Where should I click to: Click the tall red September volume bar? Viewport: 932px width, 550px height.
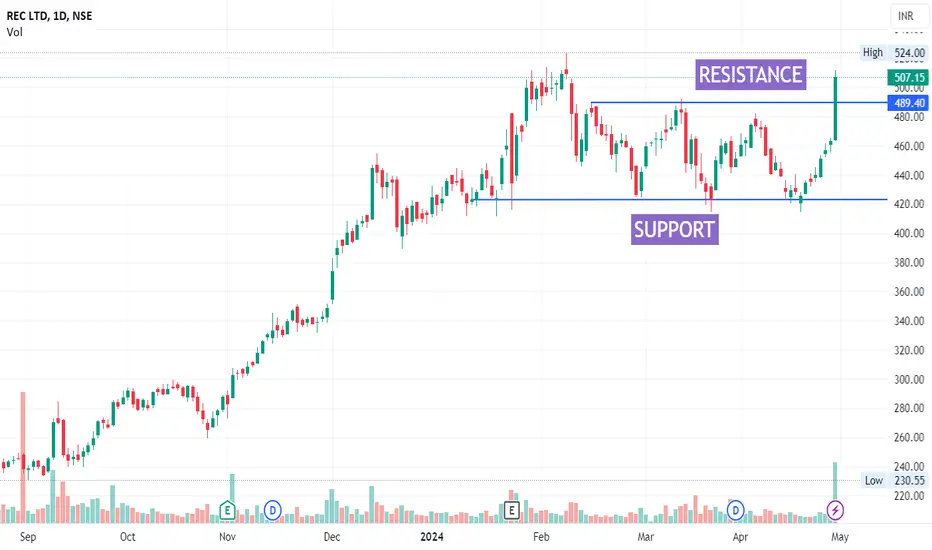[x=23, y=457]
